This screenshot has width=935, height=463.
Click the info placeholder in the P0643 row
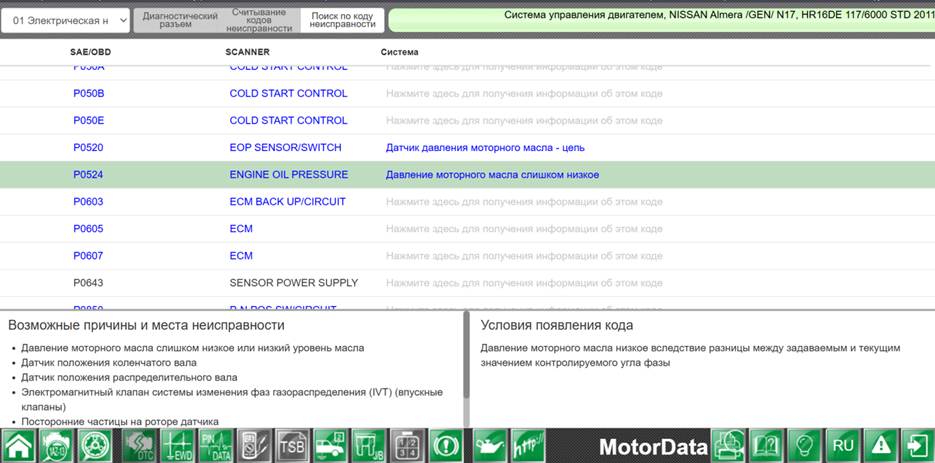524,283
